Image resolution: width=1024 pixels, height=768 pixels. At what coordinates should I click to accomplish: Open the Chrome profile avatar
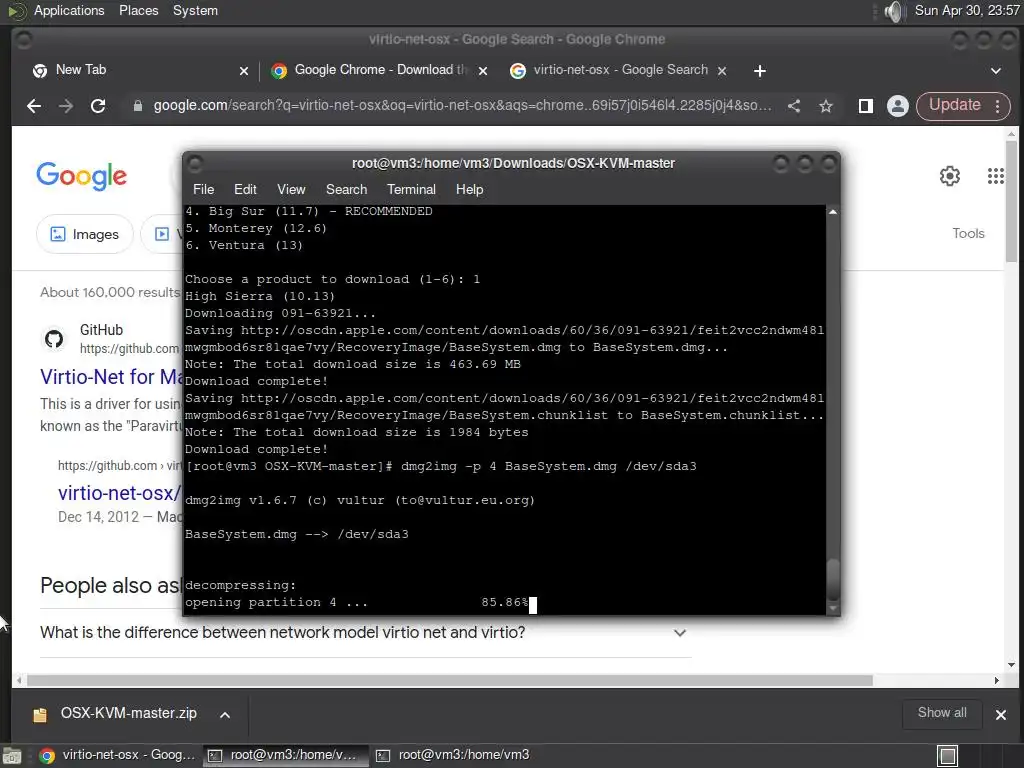coord(898,106)
